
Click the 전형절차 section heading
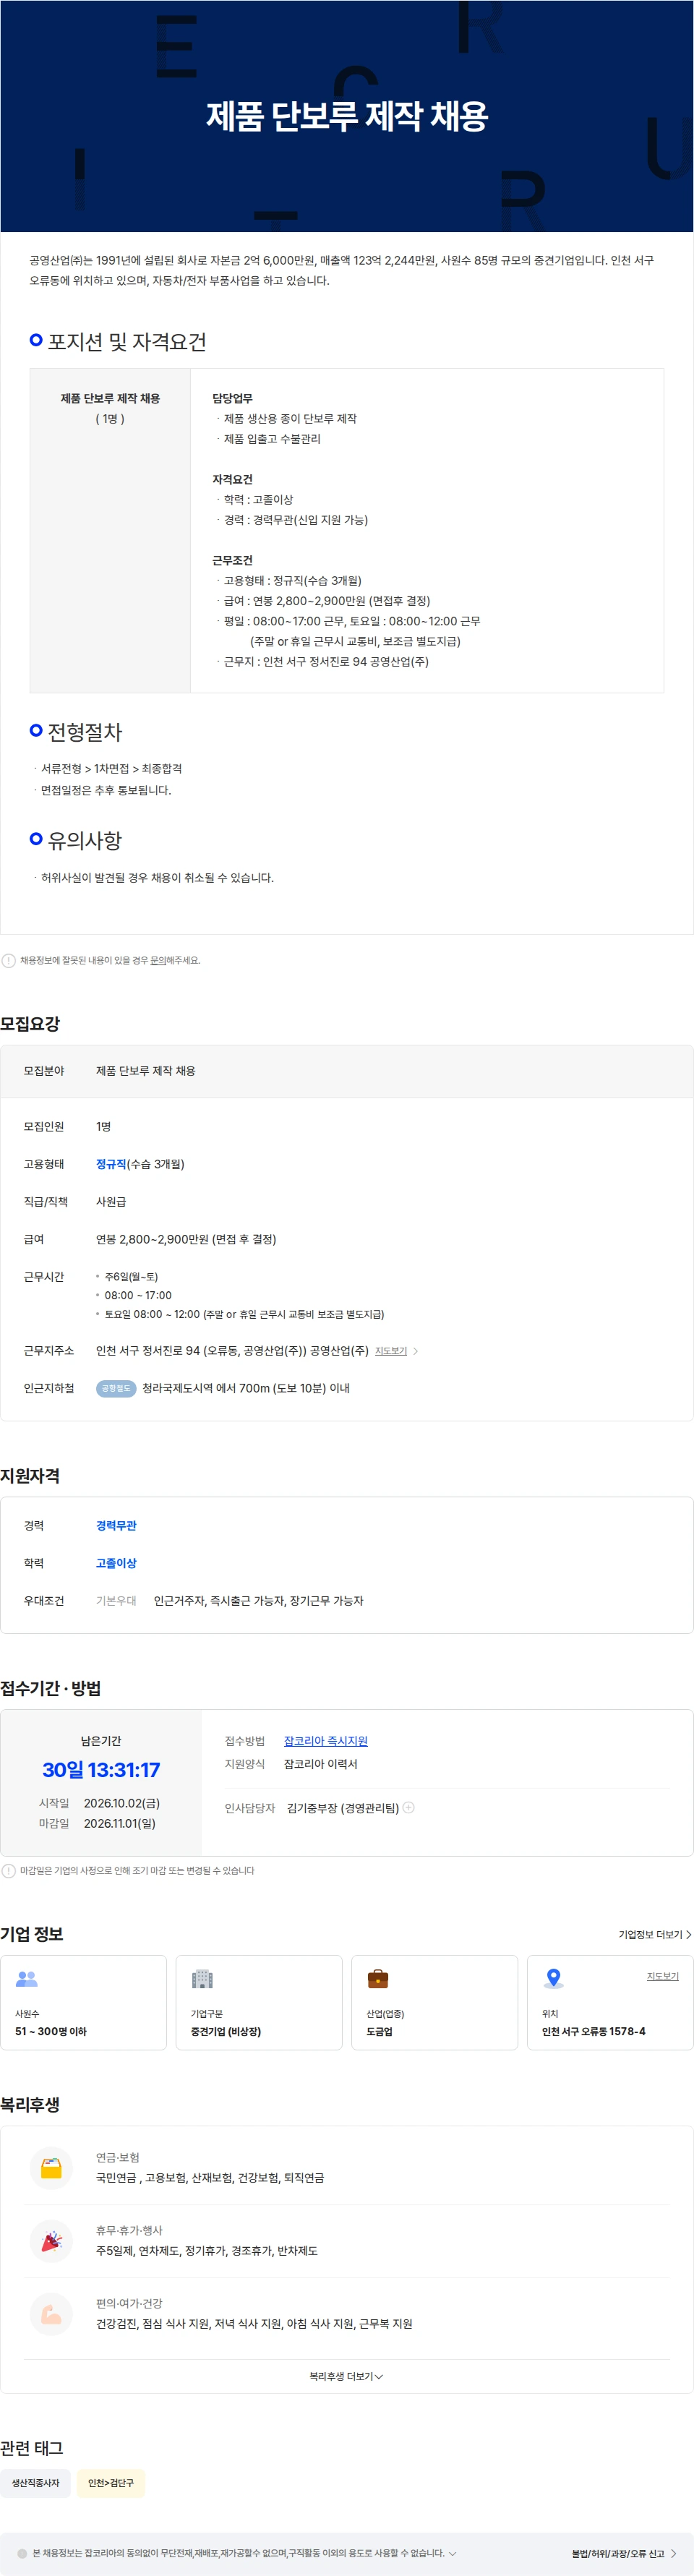tap(85, 732)
